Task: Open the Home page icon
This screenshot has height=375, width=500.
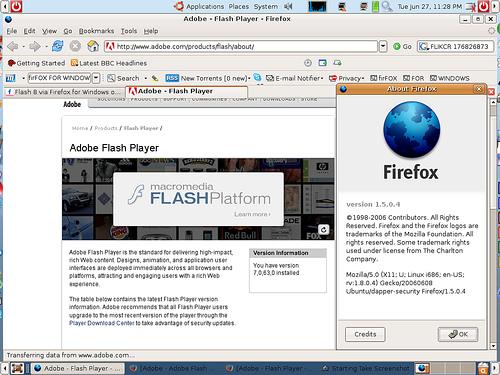Action: pos(93,46)
